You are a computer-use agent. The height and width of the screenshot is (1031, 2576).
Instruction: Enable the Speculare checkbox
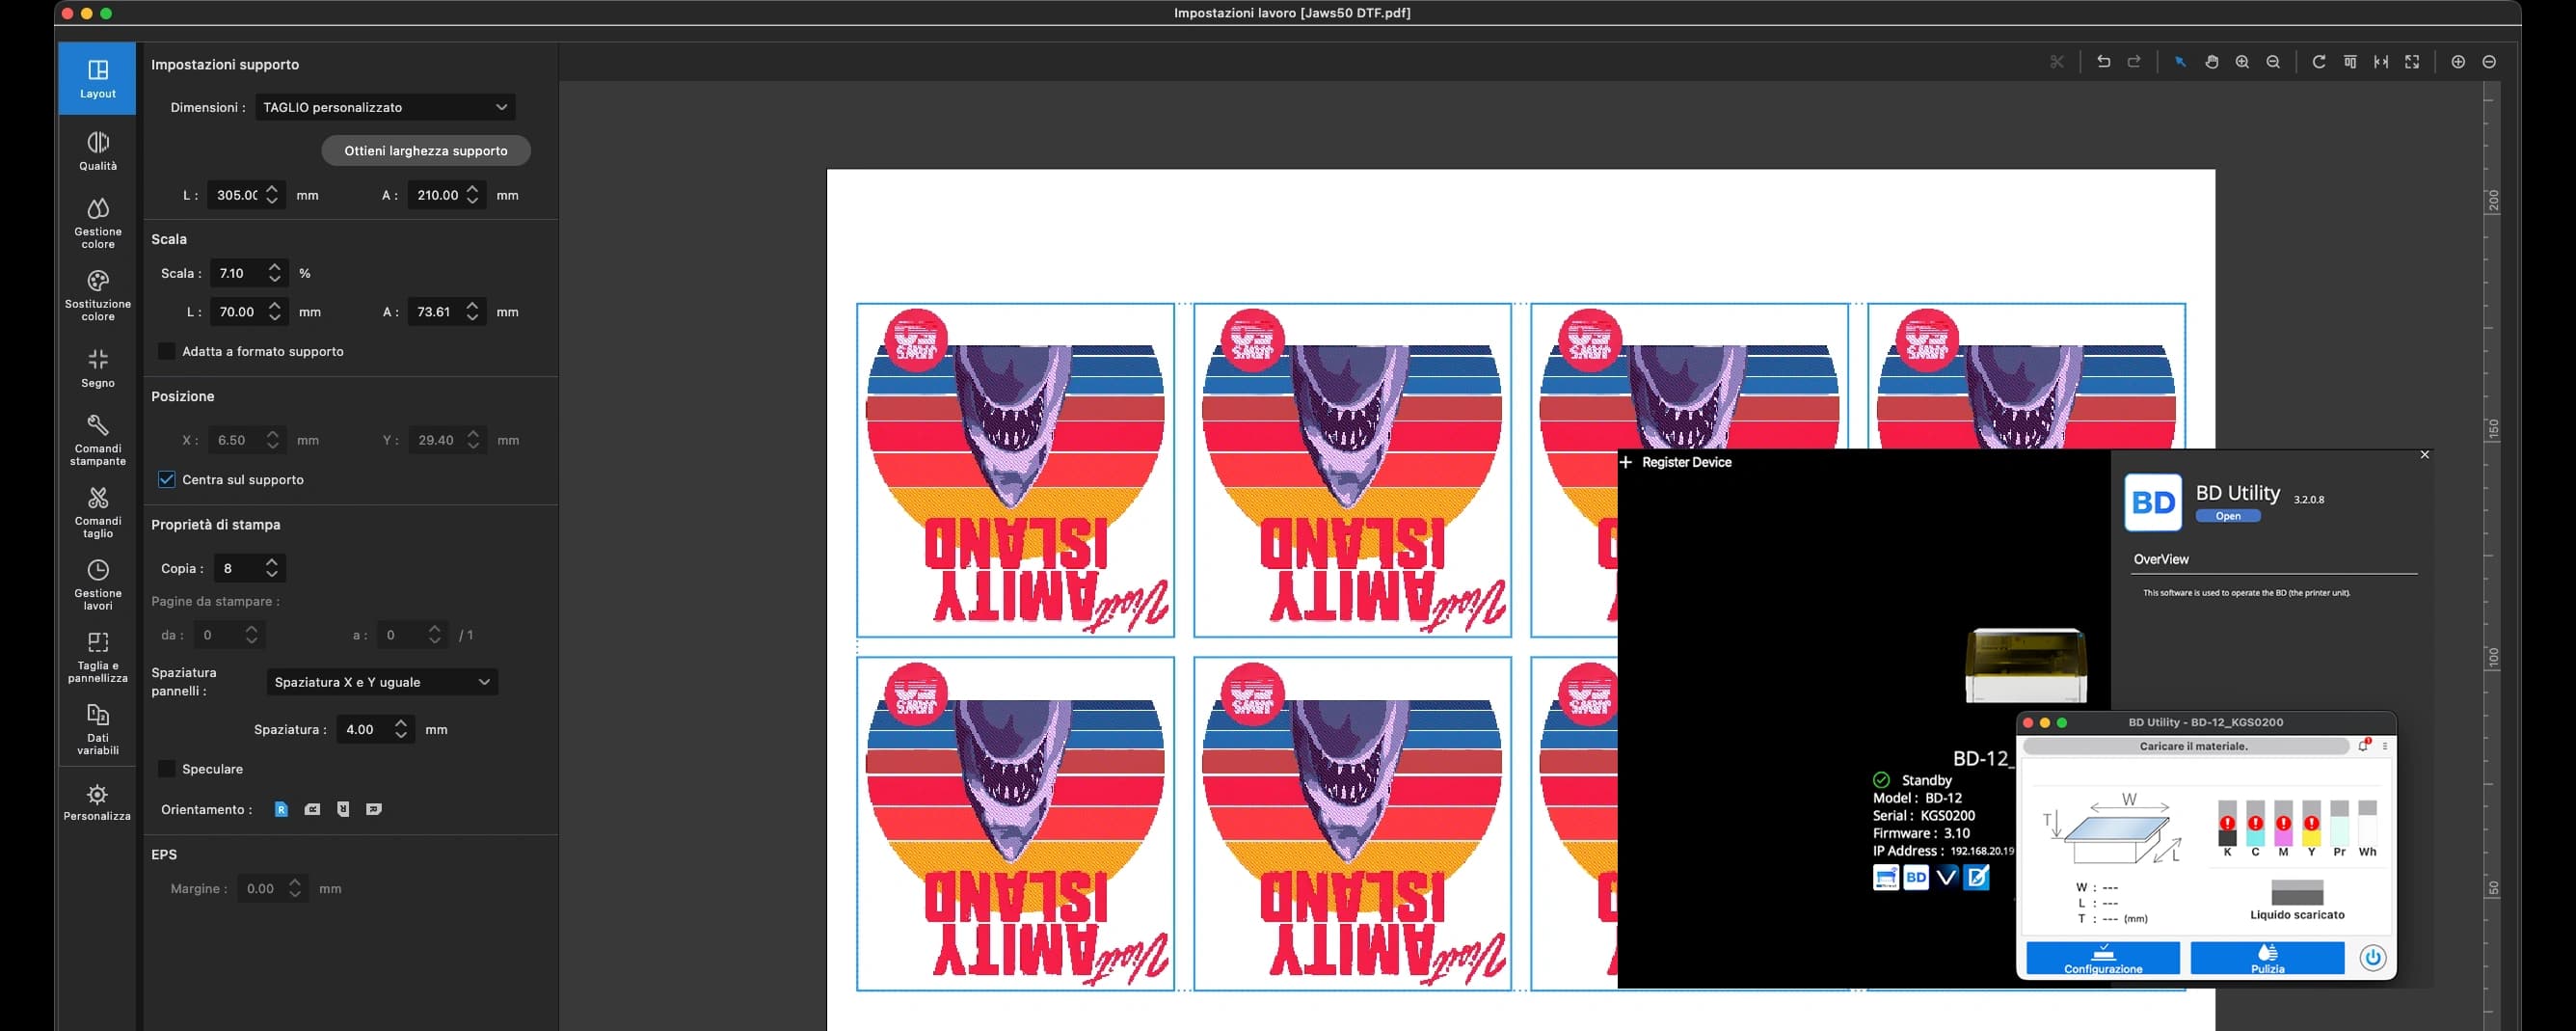167,768
